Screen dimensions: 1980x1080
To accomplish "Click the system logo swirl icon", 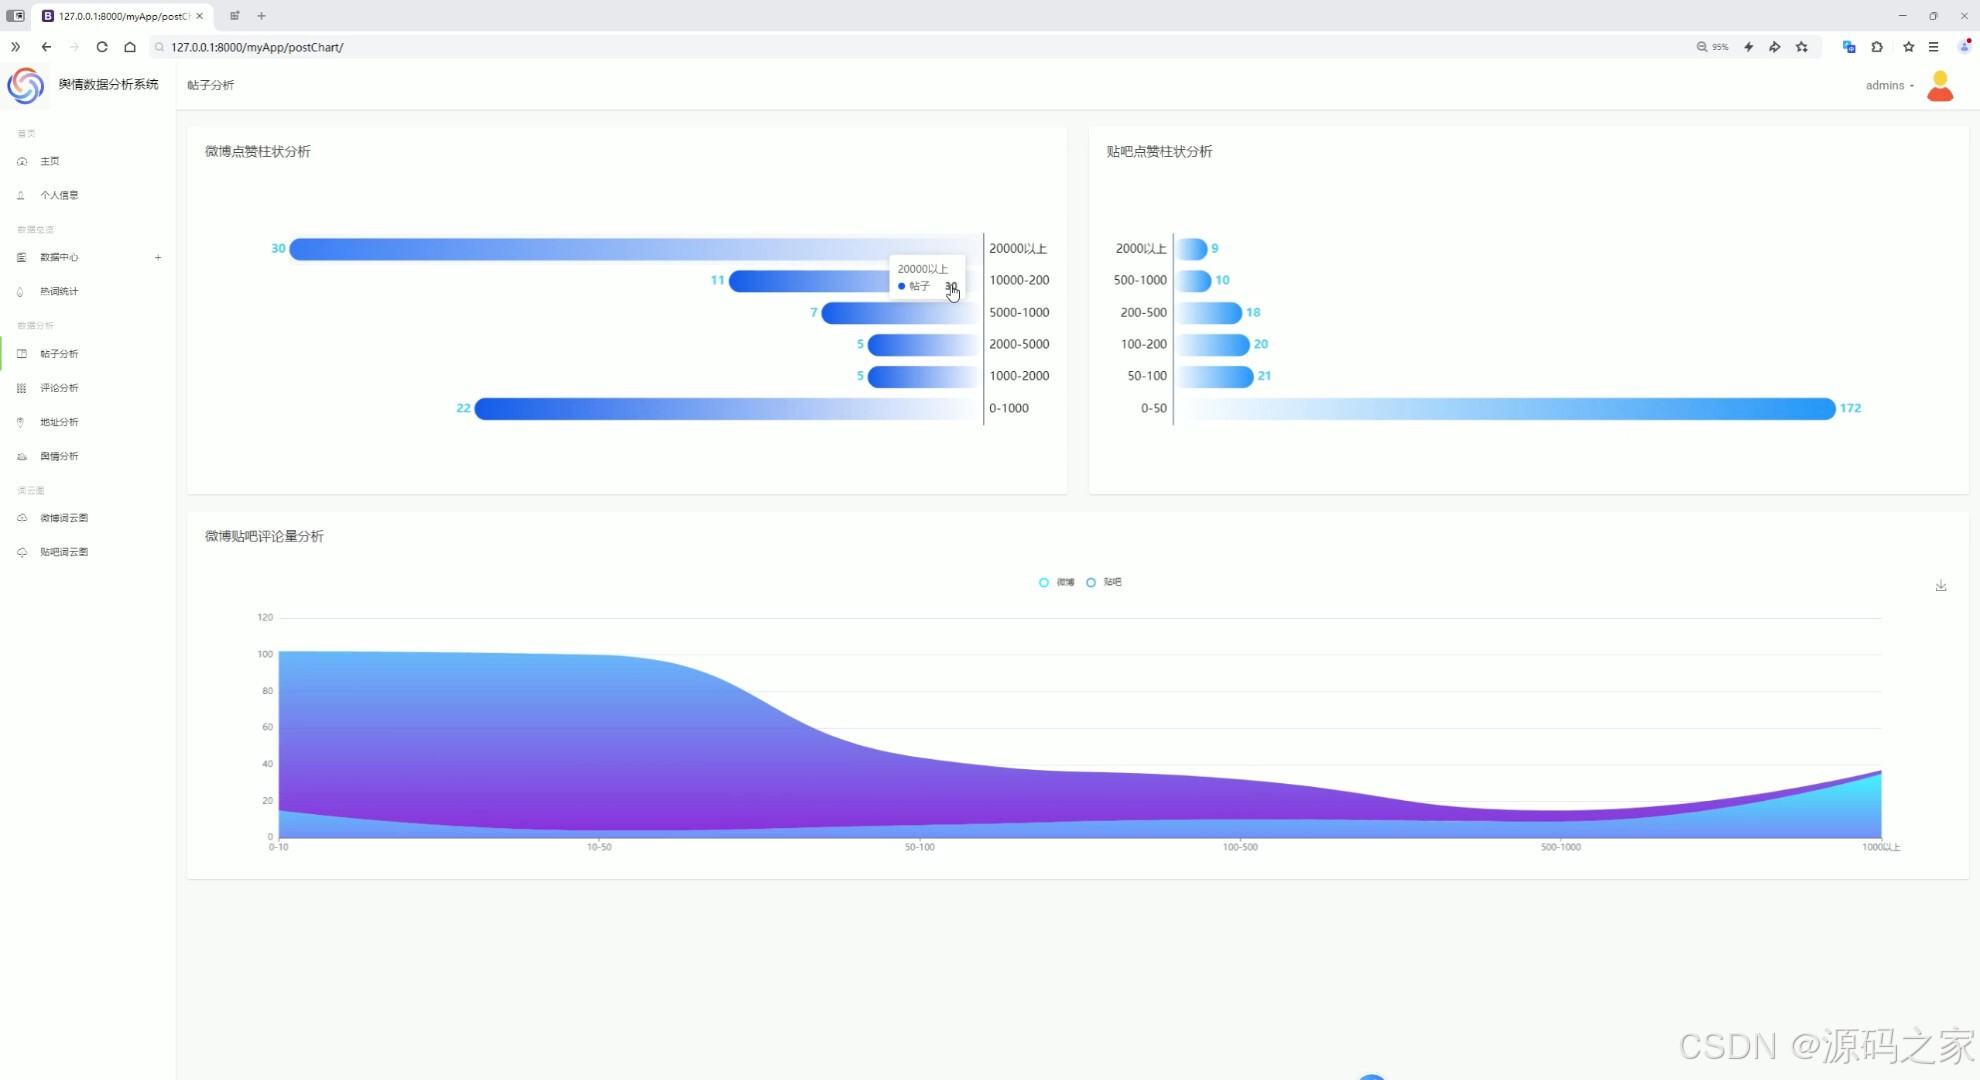I will click(x=26, y=86).
